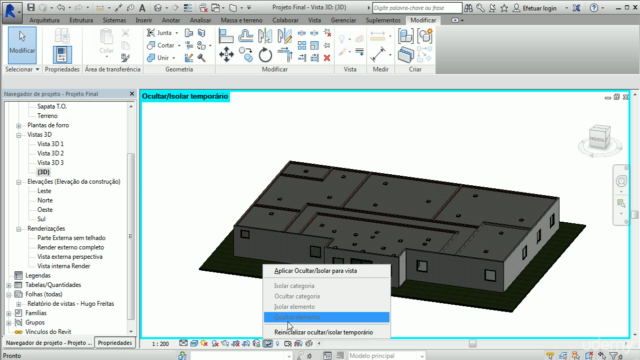Click the Text 'A' icon in quick access toolbar
Viewport: 640px width, 360px height.
pyautogui.click(x=142, y=8)
